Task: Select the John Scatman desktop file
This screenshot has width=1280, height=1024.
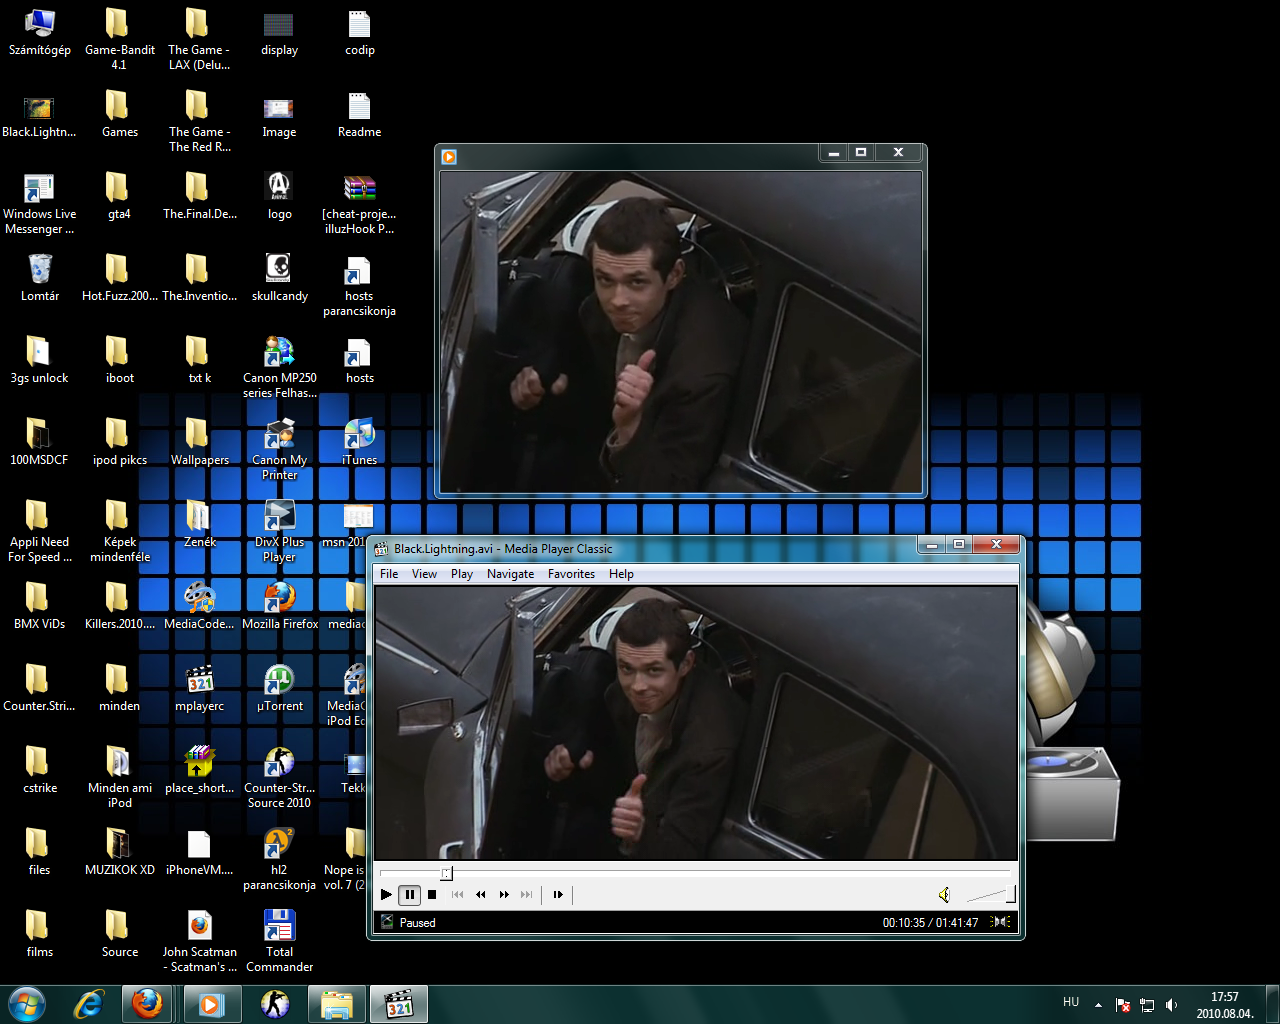Action: pyautogui.click(x=200, y=942)
